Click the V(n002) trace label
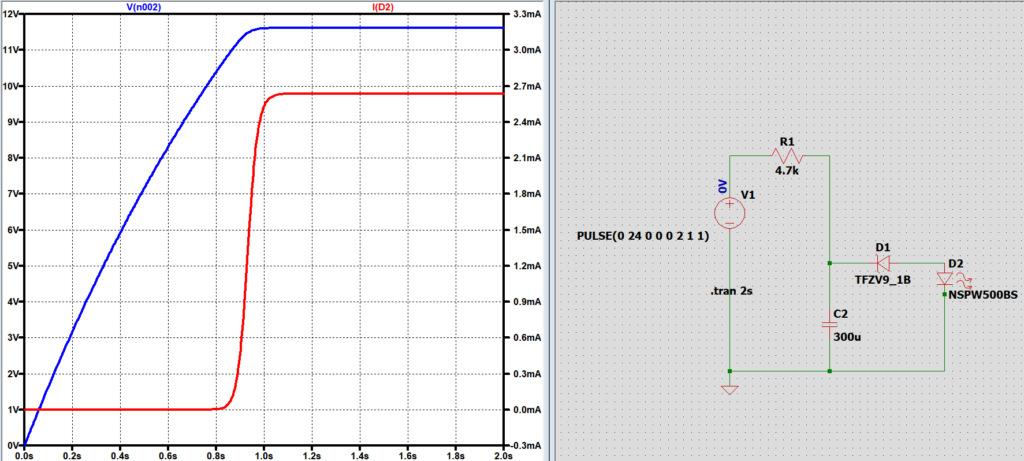 pyautogui.click(x=143, y=6)
